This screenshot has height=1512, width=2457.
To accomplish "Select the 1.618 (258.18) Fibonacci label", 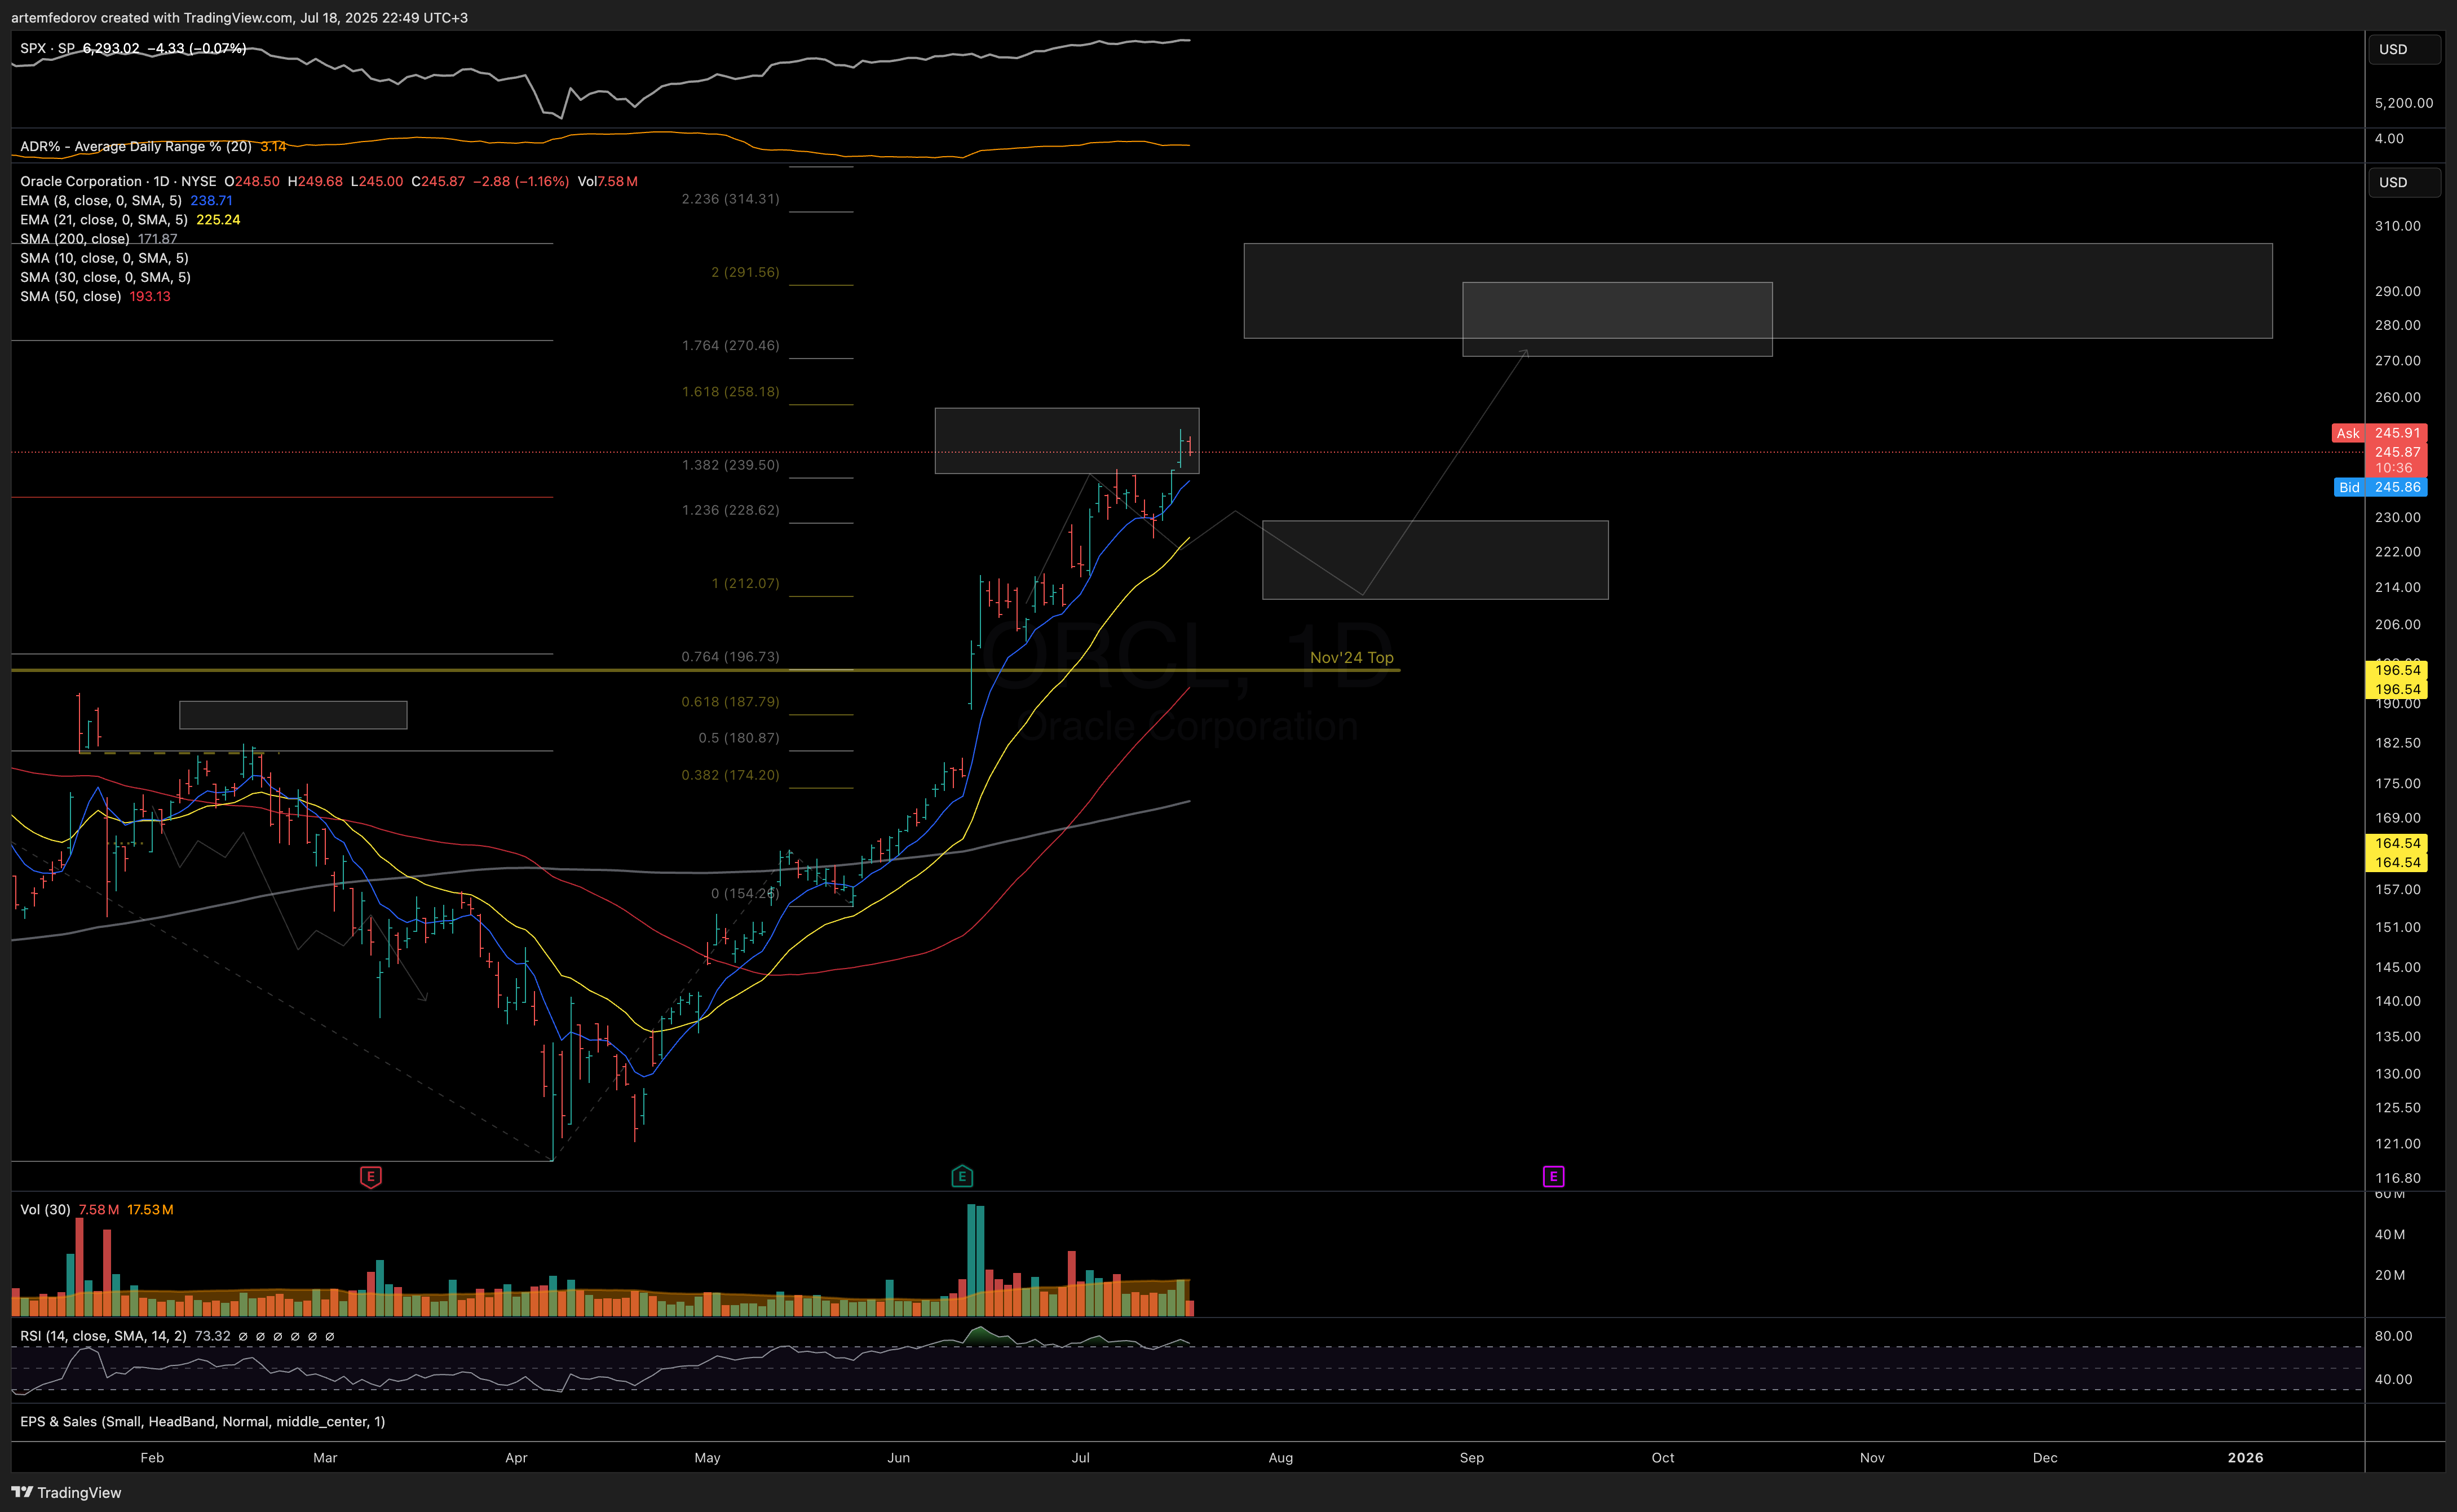I will [730, 391].
